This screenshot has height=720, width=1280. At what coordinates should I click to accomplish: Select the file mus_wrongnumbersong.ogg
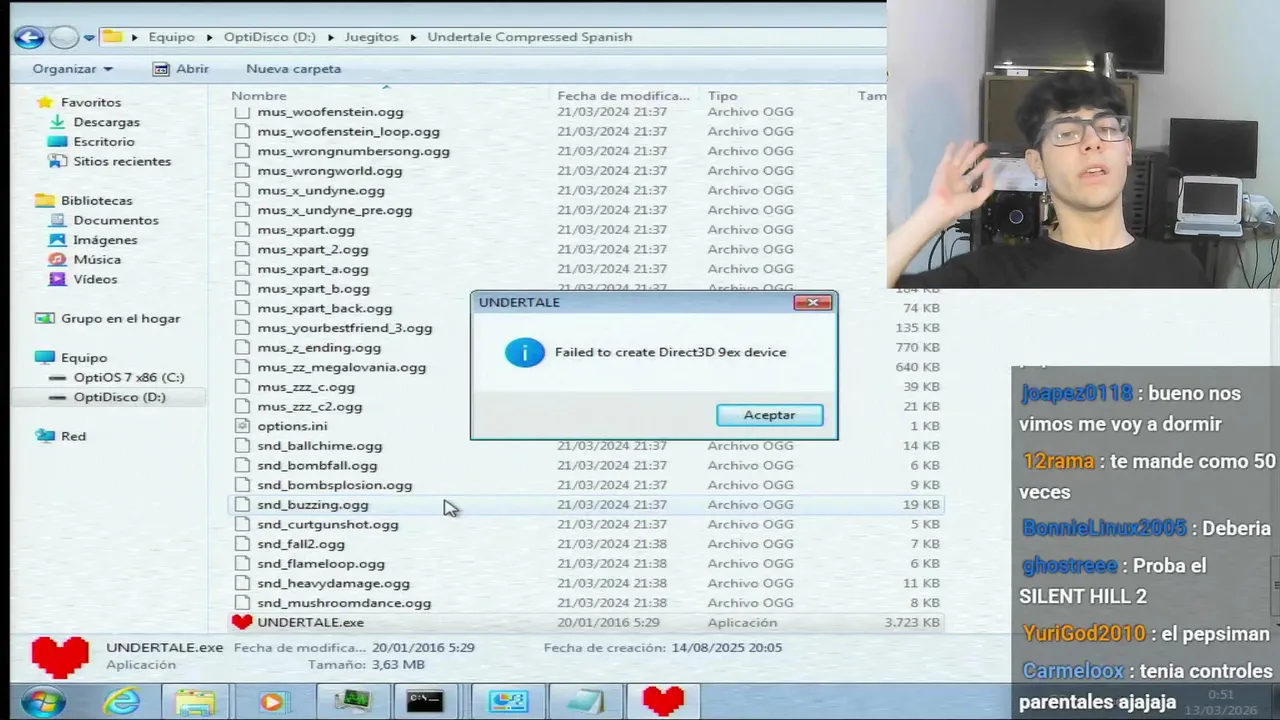(353, 151)
